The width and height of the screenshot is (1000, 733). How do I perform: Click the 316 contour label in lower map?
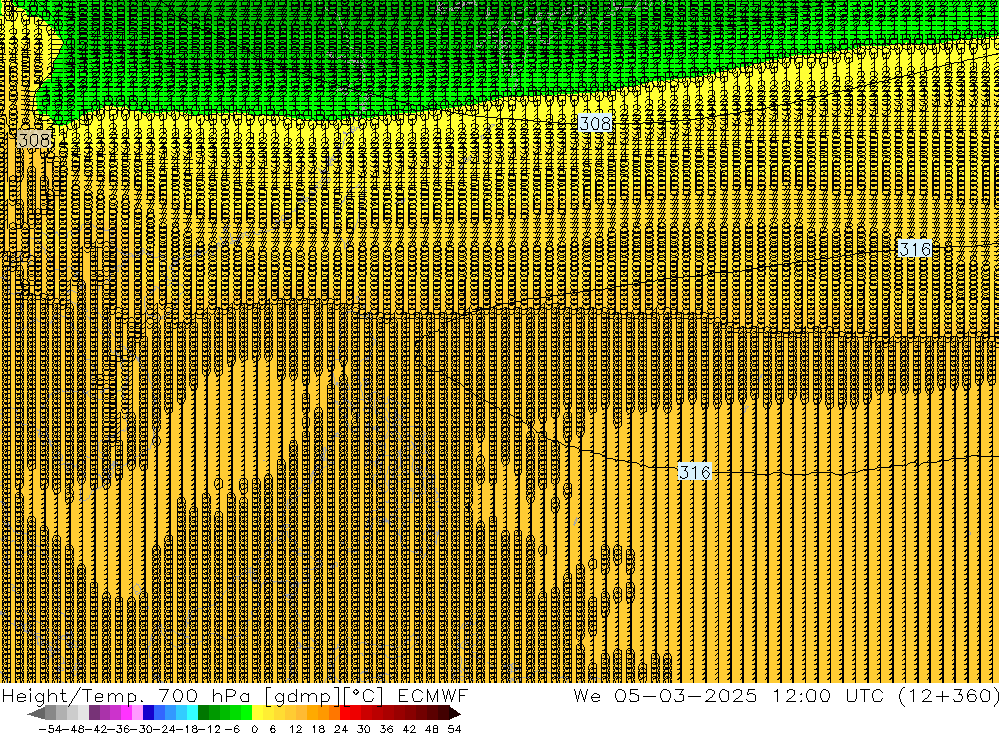click(695, 472)
